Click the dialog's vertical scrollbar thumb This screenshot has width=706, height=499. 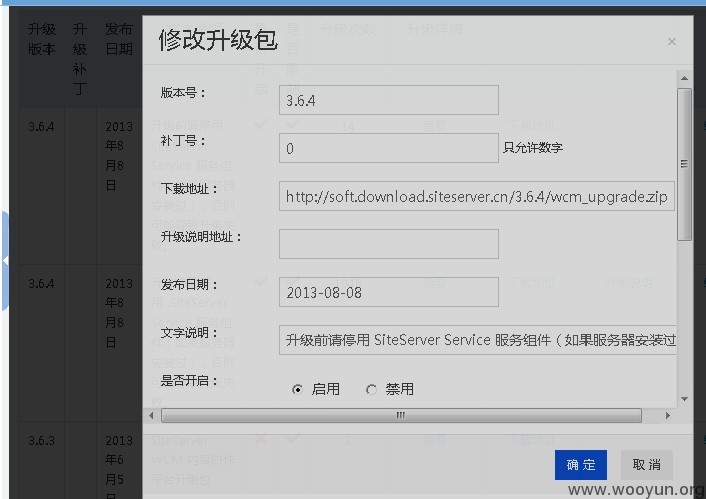point(684,164)
